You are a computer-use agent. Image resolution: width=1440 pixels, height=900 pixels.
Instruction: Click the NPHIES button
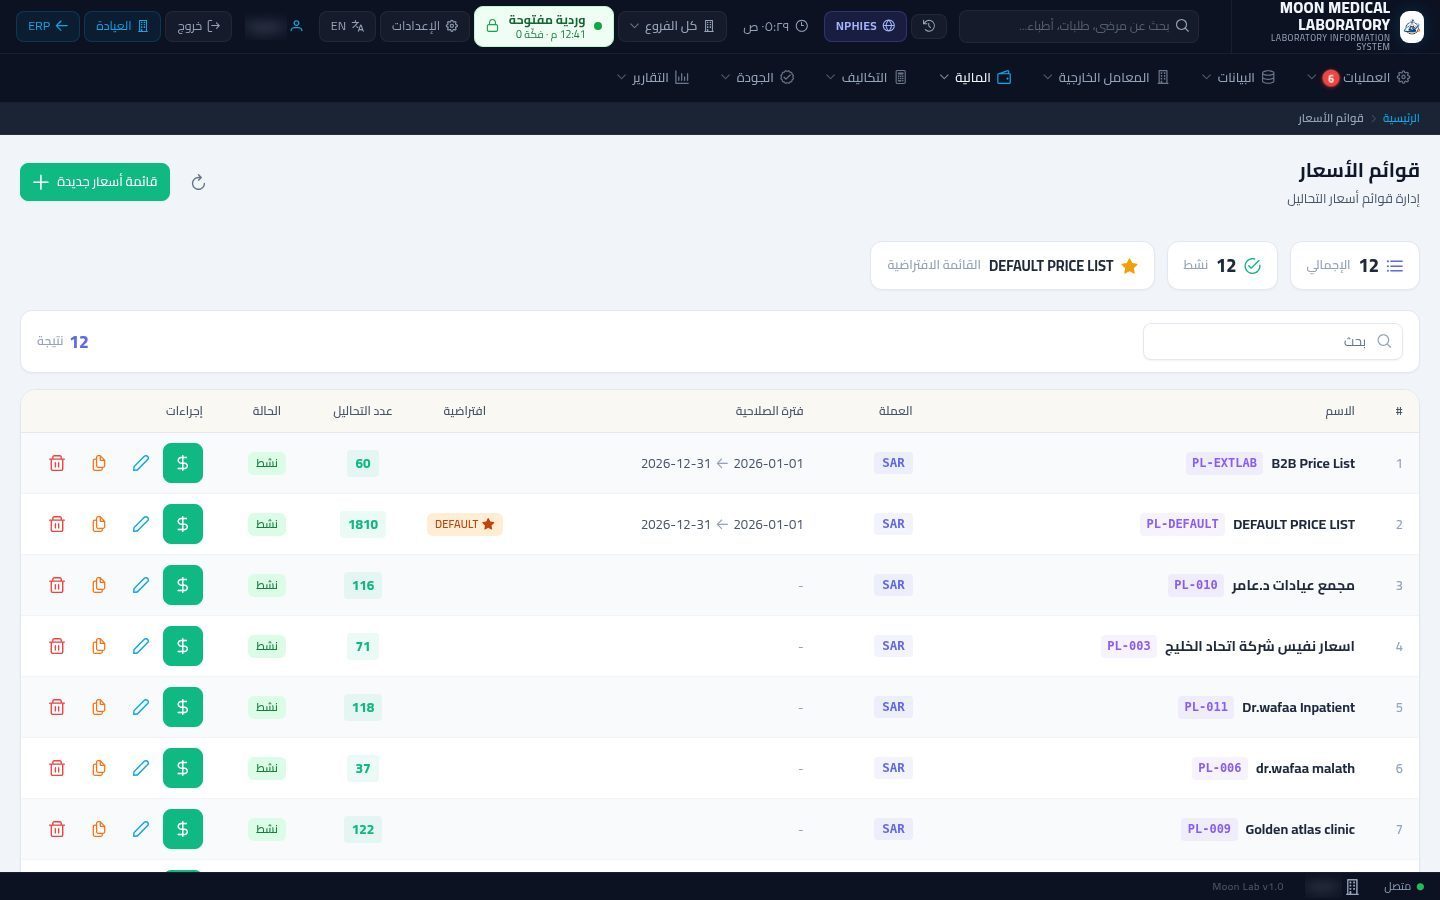click(x=865, y=26)
